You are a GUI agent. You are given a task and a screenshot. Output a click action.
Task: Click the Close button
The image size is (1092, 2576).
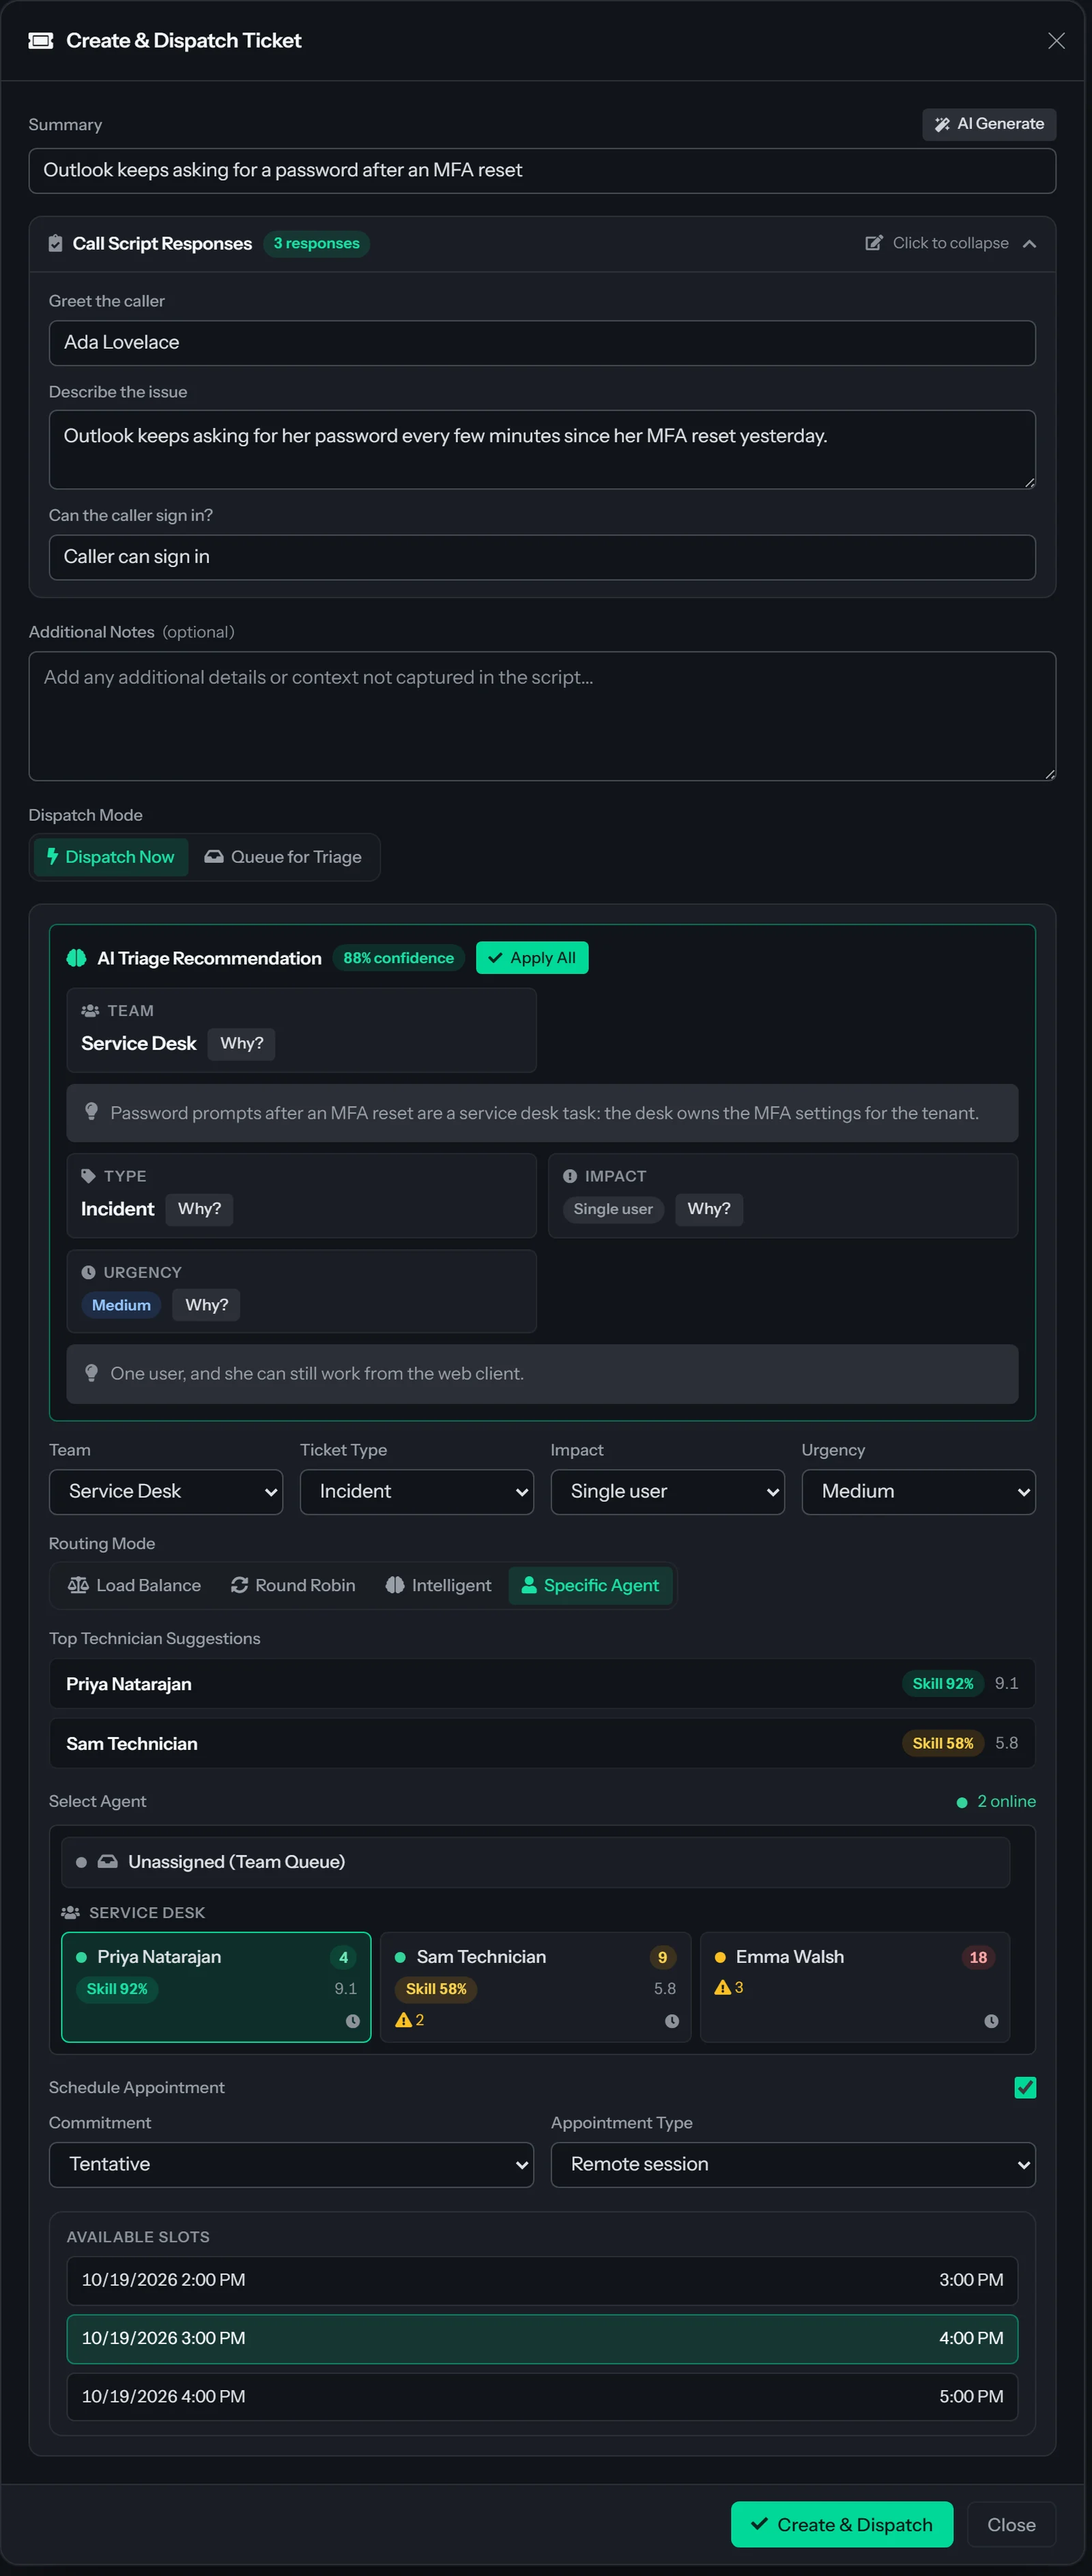pos(1011,2524)
